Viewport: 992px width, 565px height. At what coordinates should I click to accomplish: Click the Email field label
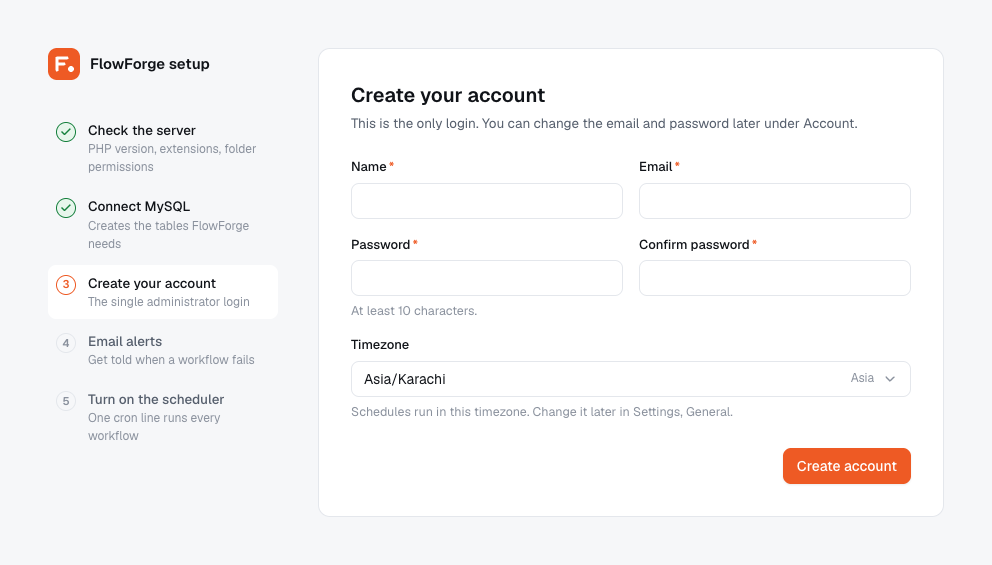coord(655,166)
